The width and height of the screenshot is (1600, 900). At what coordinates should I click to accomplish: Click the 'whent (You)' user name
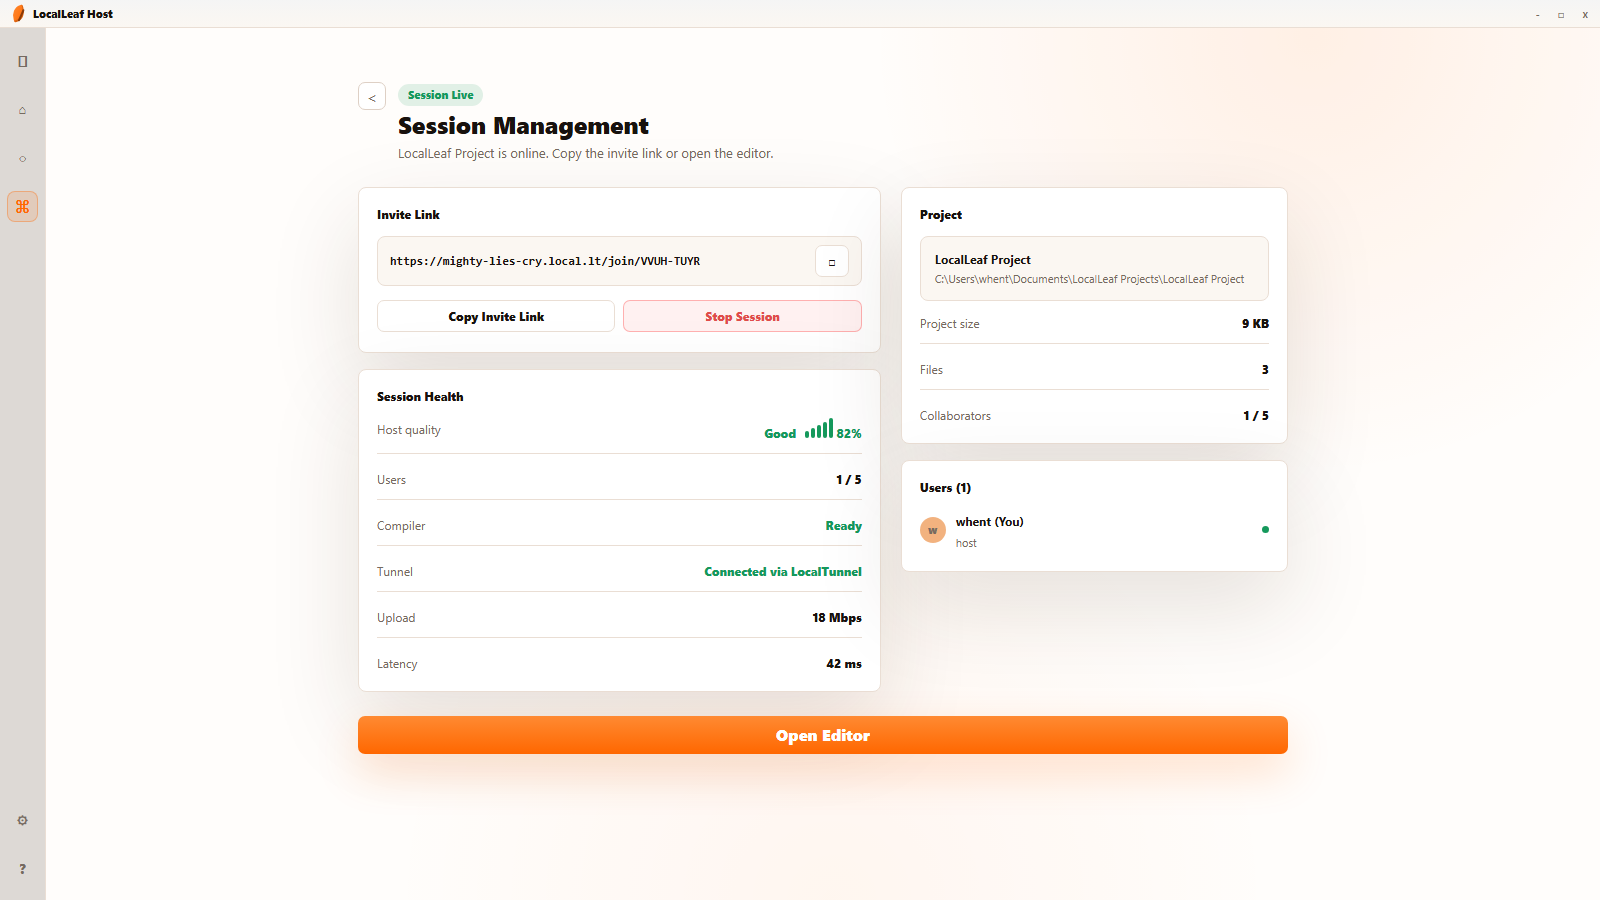(x=990, y=522)
